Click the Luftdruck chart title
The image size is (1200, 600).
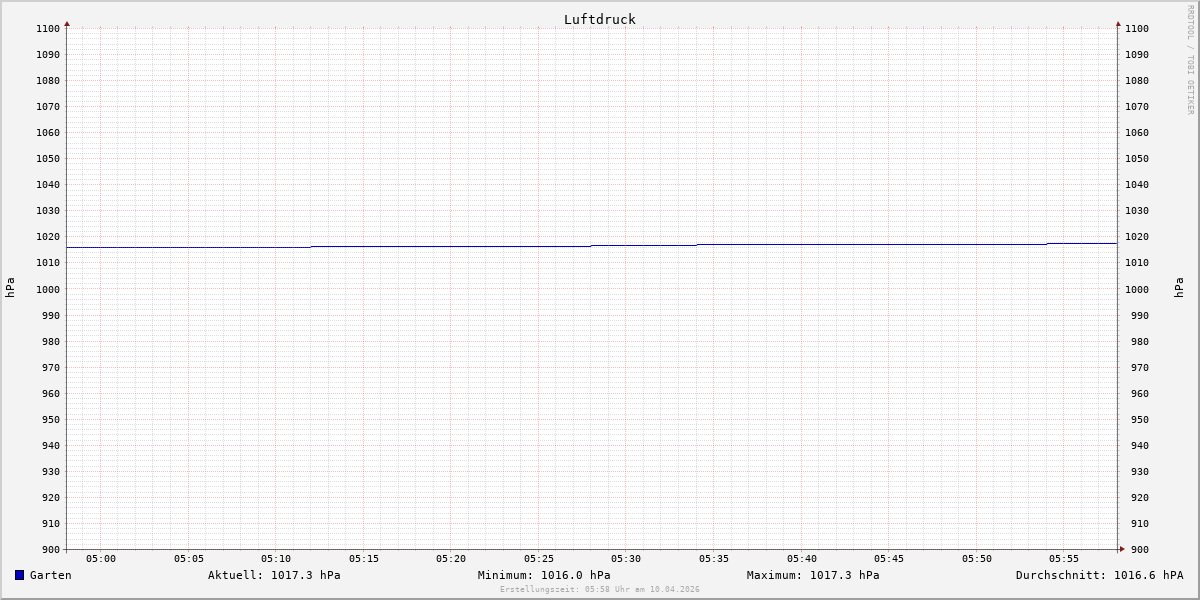coord(599,19)
